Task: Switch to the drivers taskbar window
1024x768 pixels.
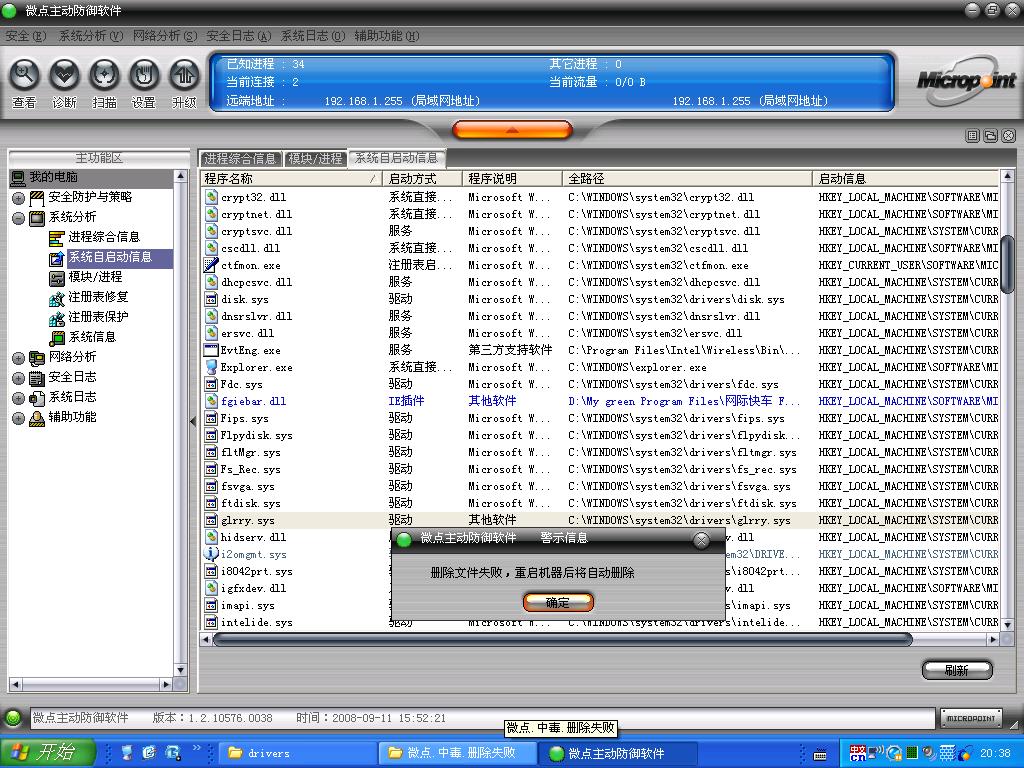Action: point(298,753)
